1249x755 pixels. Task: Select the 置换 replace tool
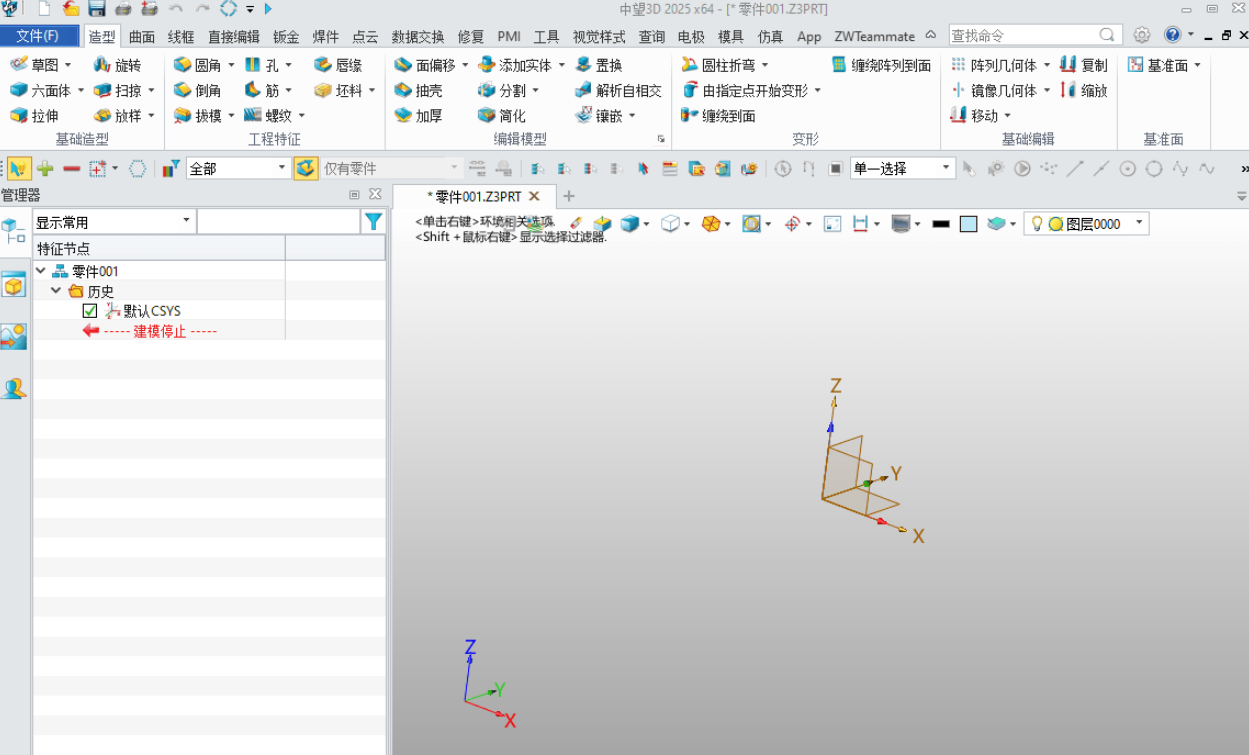pos(598,65)
